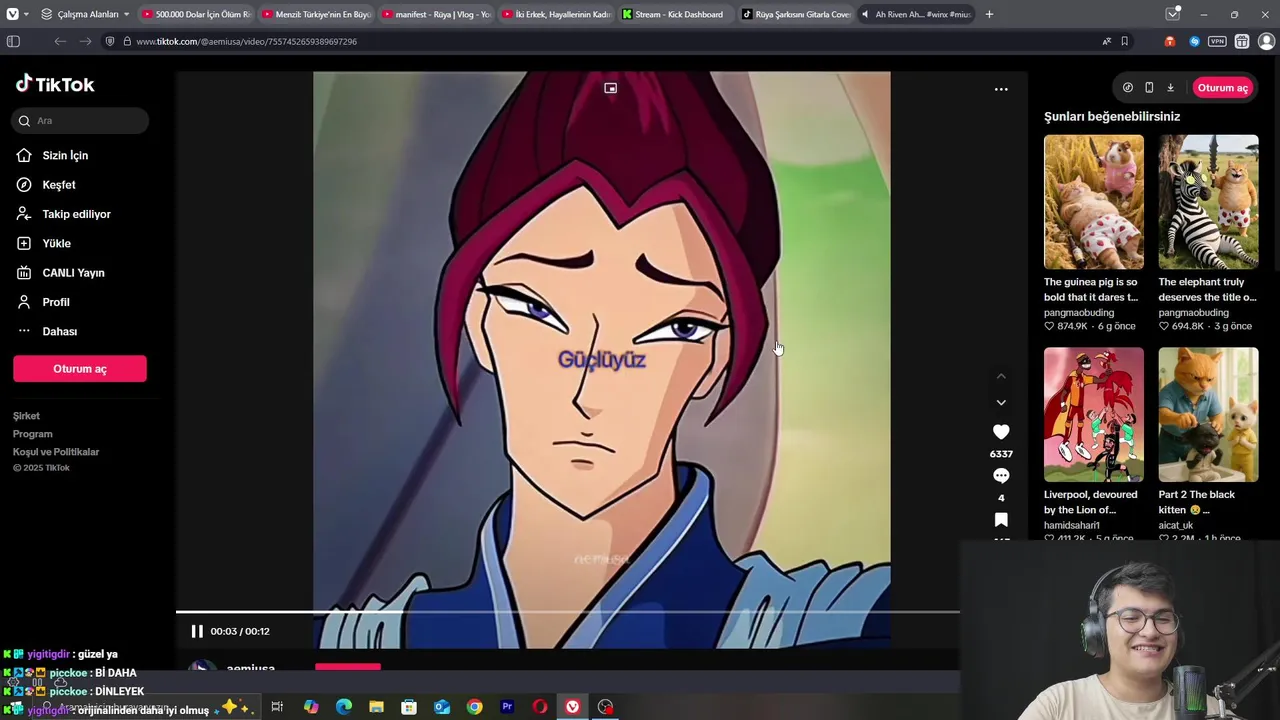Viewport: 1280px width, 720px height.
Task: Open Takip ediliyor page
Action: tap(76, 214)
